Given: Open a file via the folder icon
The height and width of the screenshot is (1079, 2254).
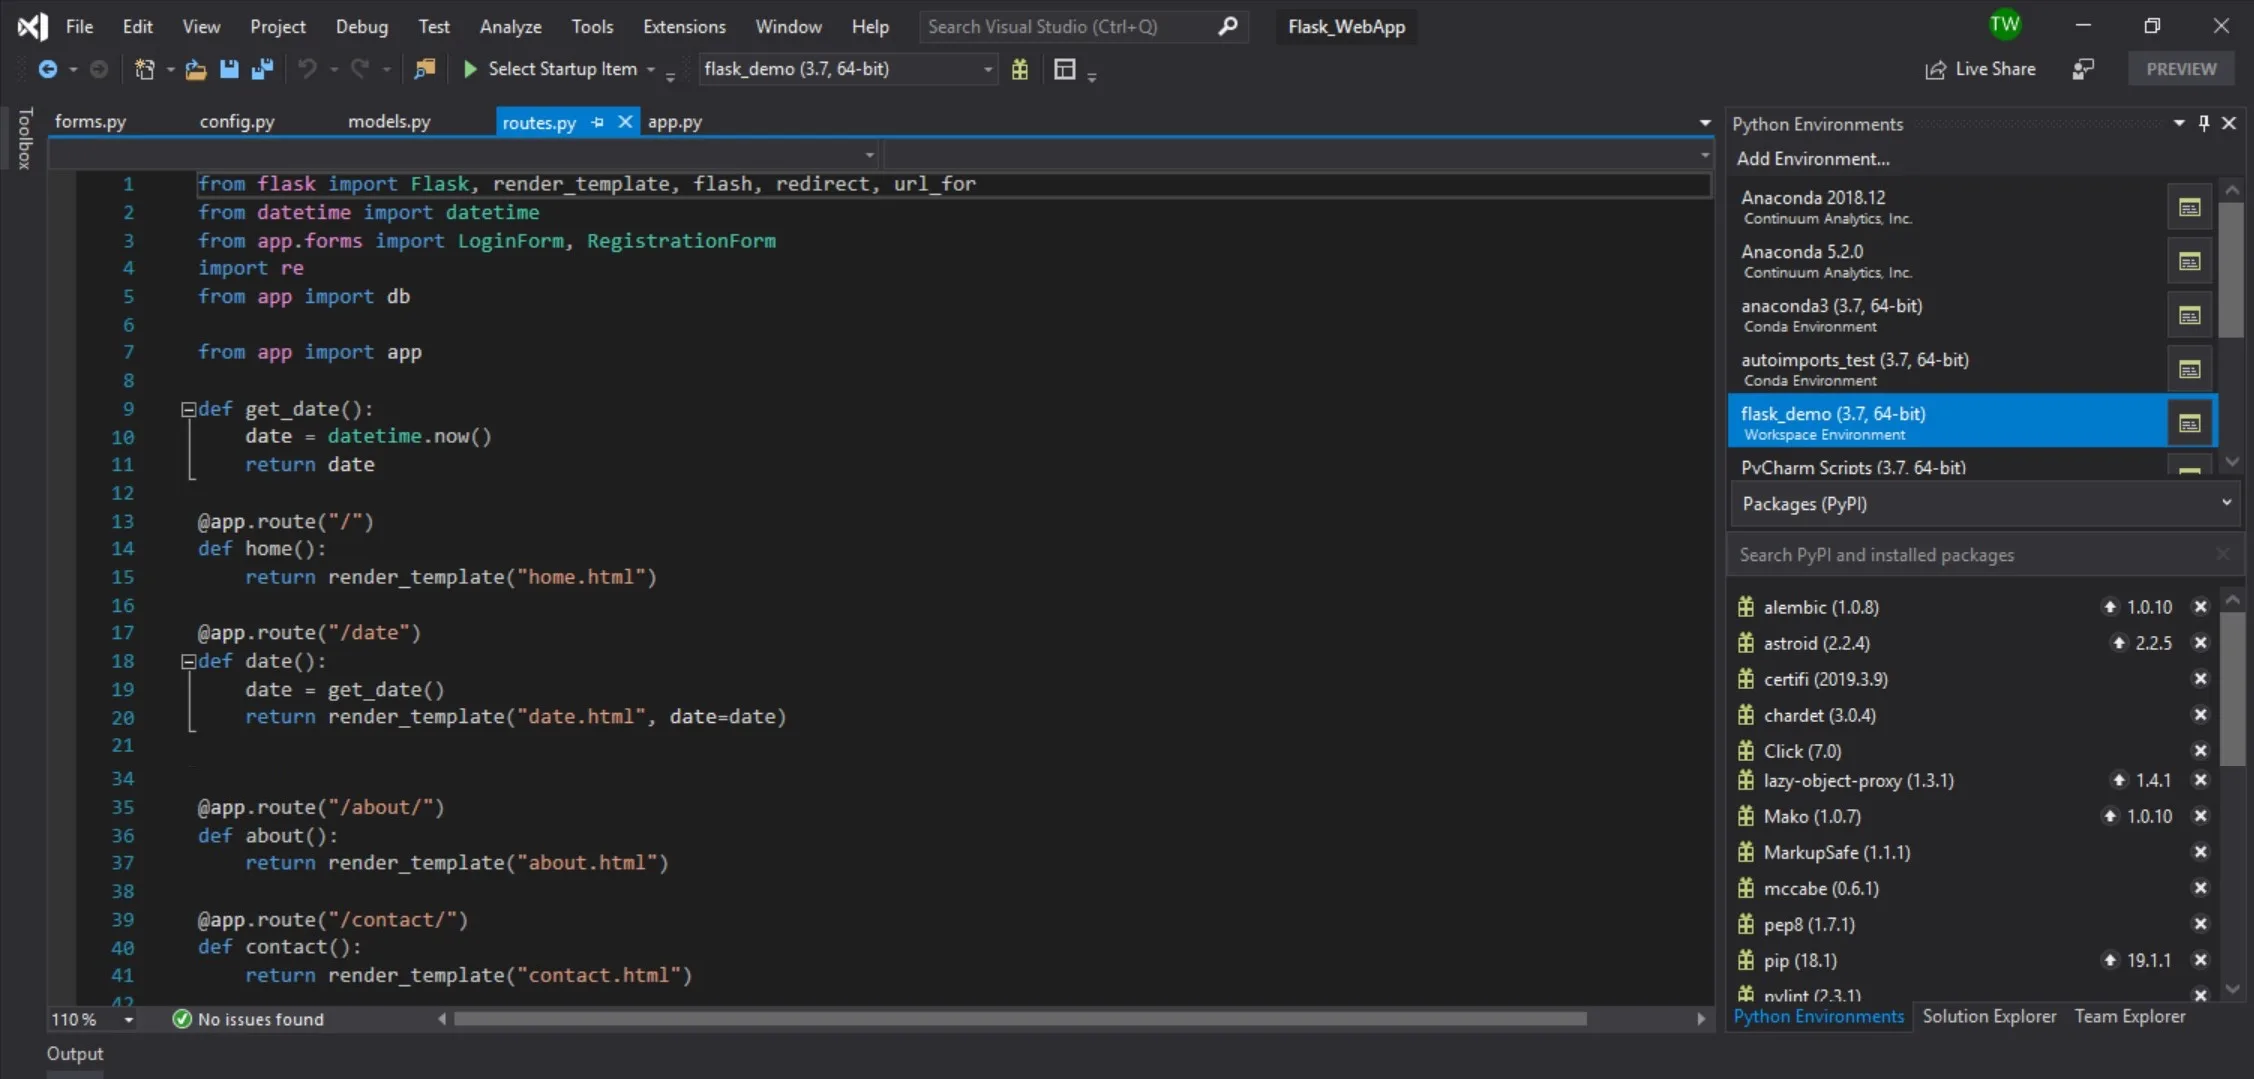Looking at the screenshot, I should click(x=196, y=69).
